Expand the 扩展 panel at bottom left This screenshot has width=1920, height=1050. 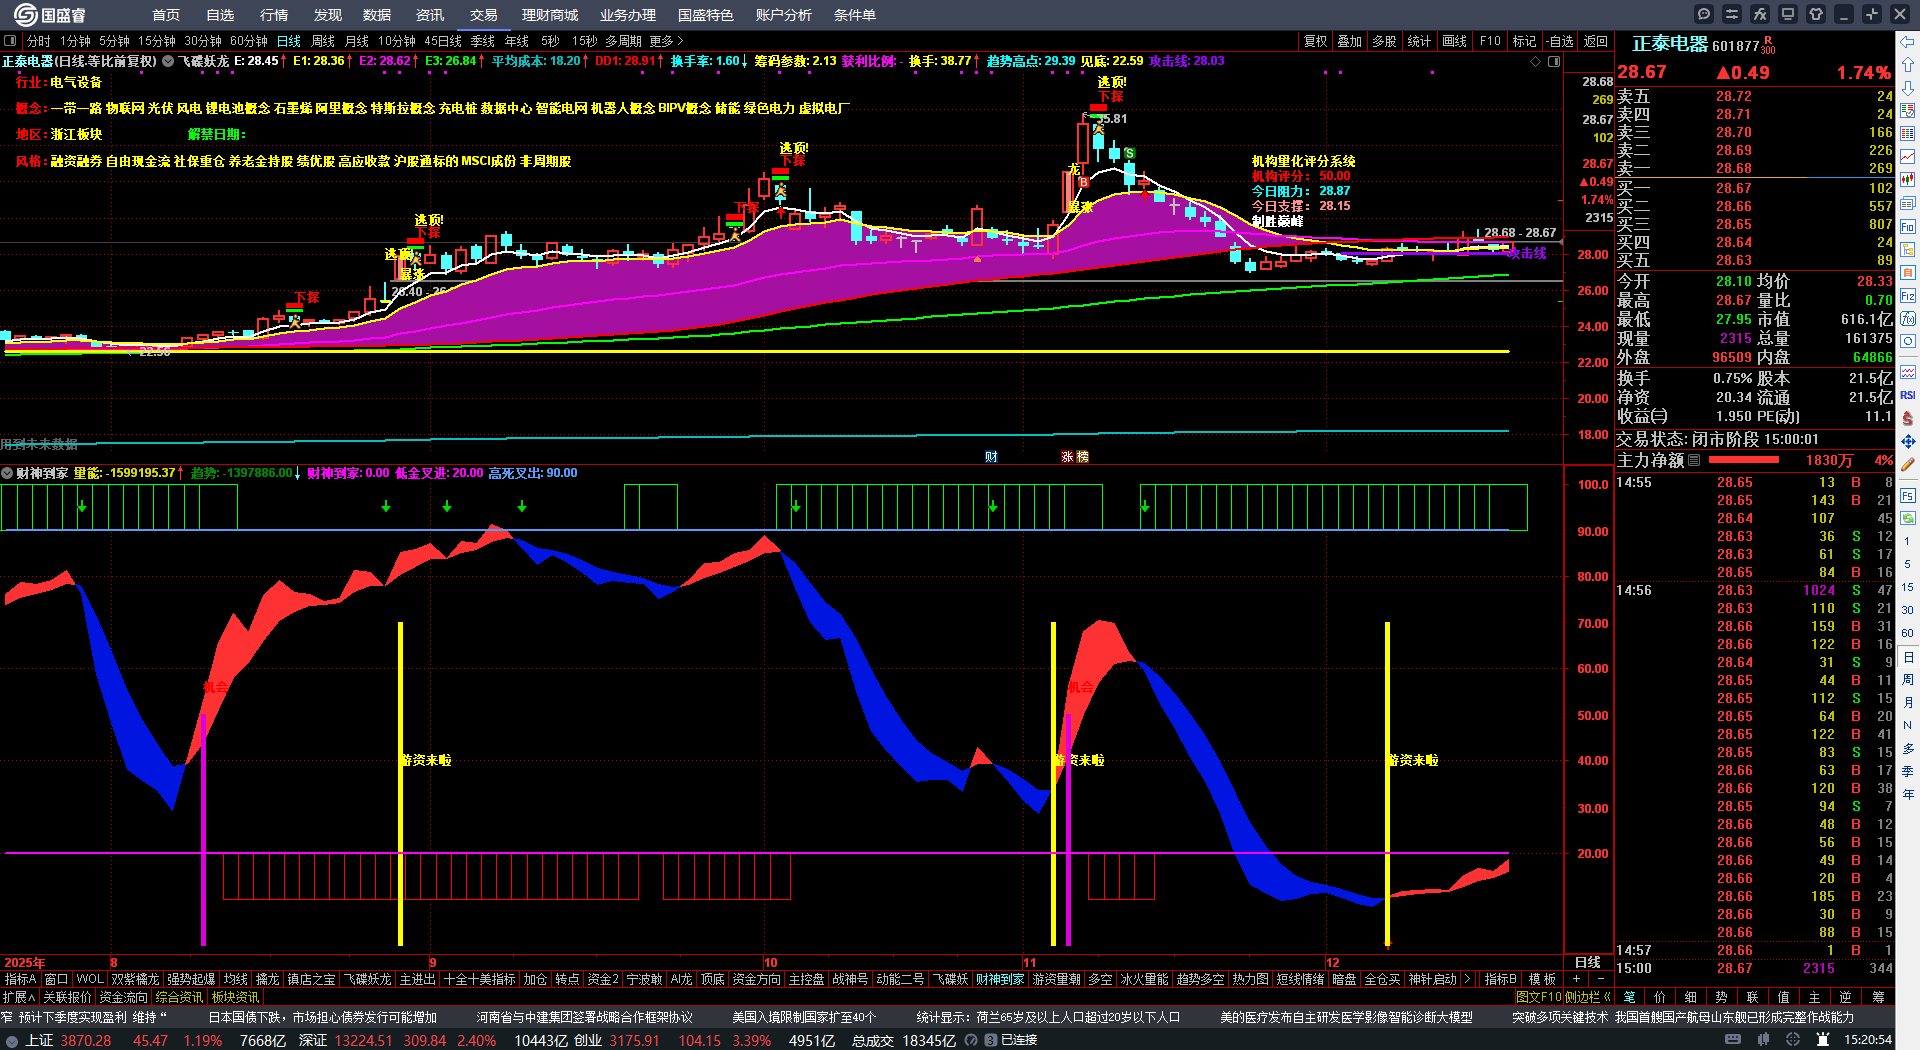click(19, 997)
